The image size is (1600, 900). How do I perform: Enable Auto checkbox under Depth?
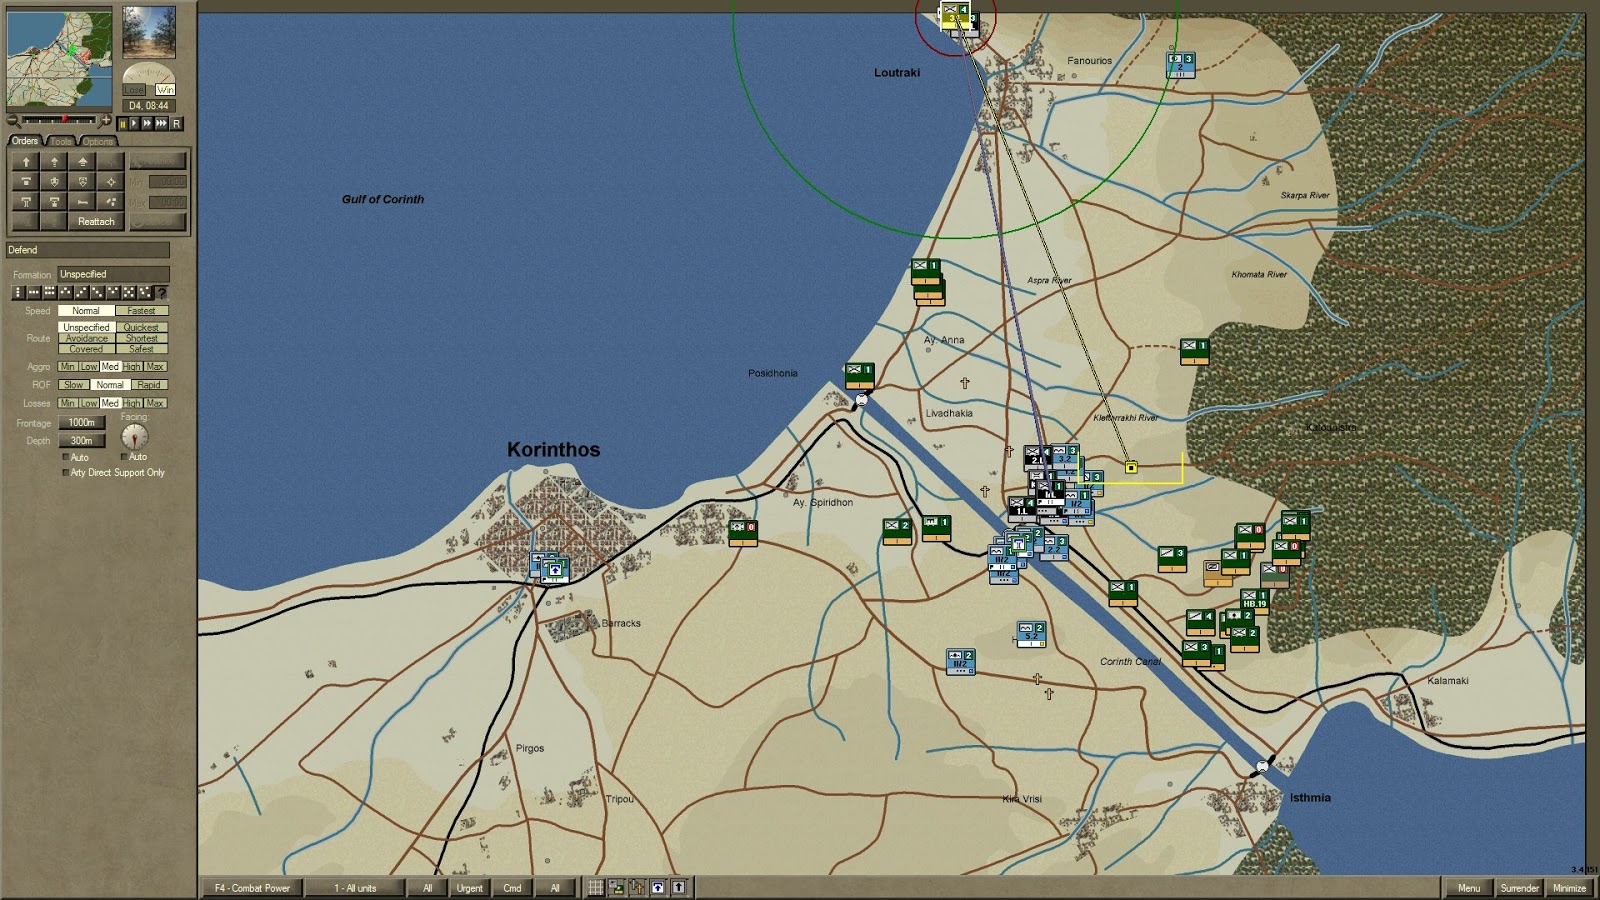coord(66,457)
